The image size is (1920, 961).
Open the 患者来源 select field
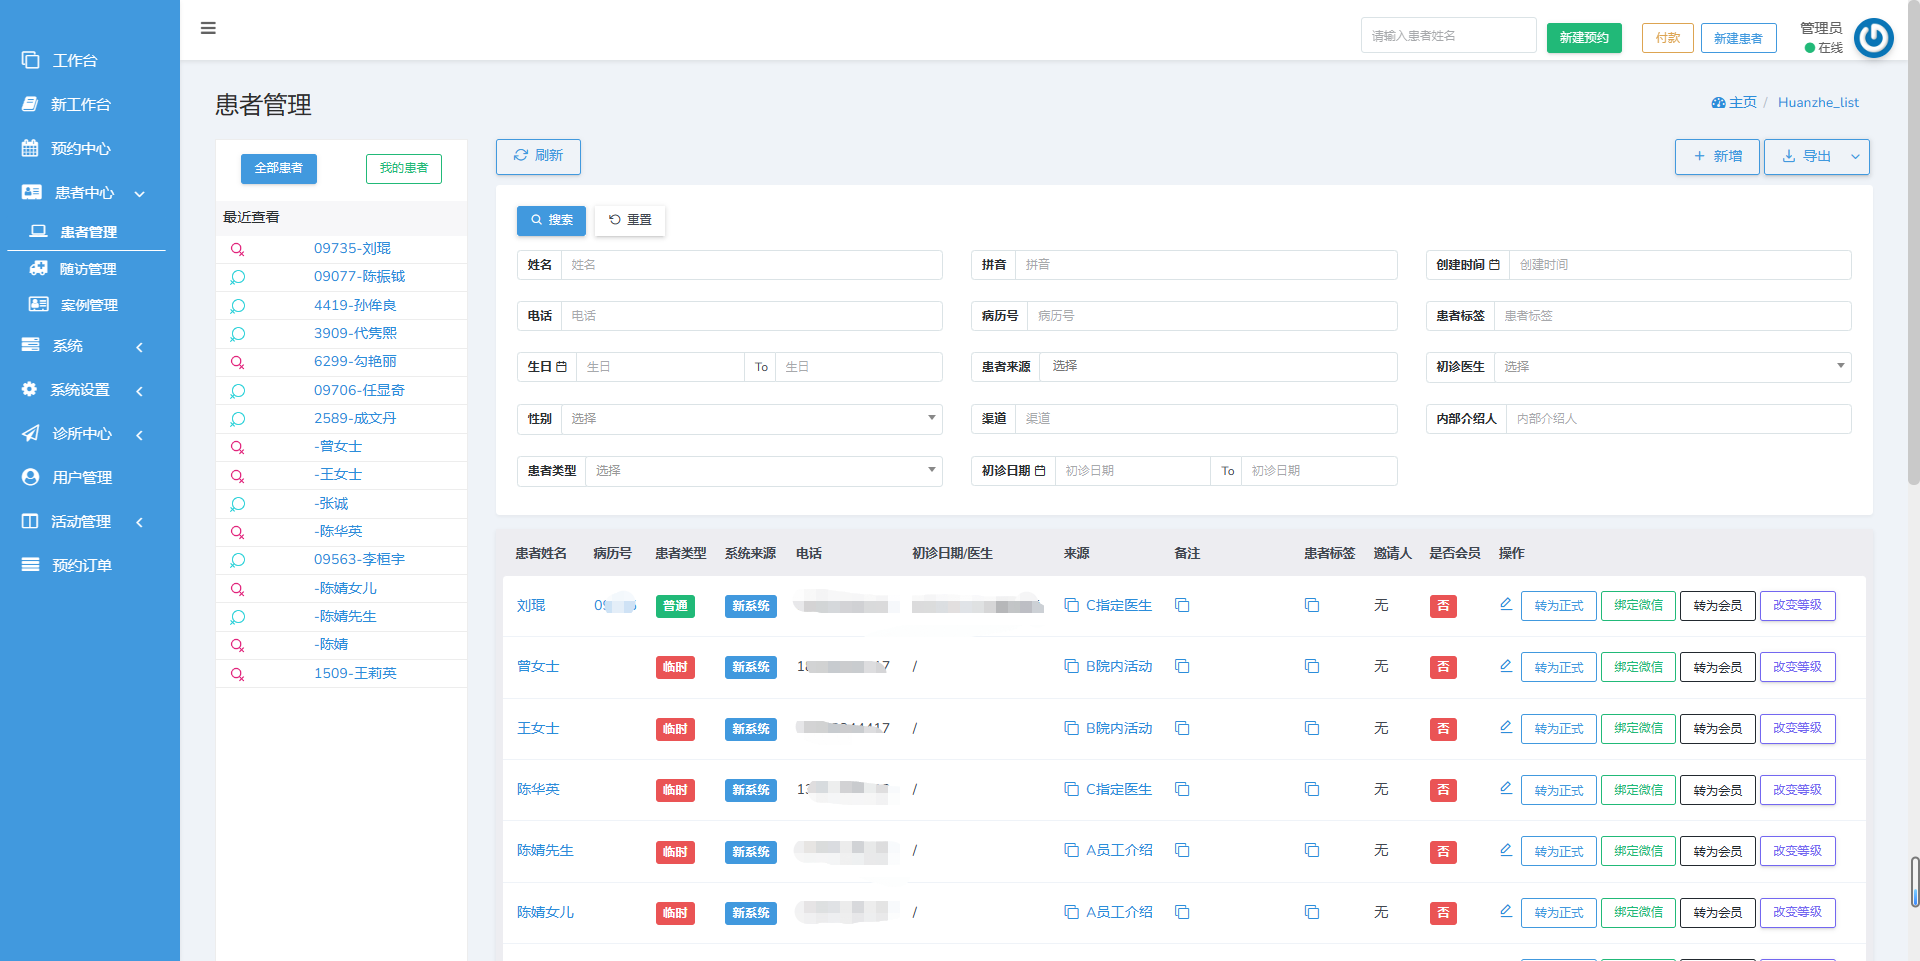[x=1218, y=367]
